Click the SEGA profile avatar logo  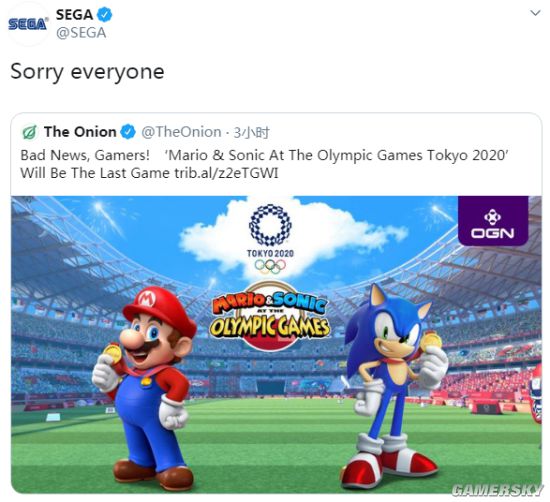coord(27,24)
